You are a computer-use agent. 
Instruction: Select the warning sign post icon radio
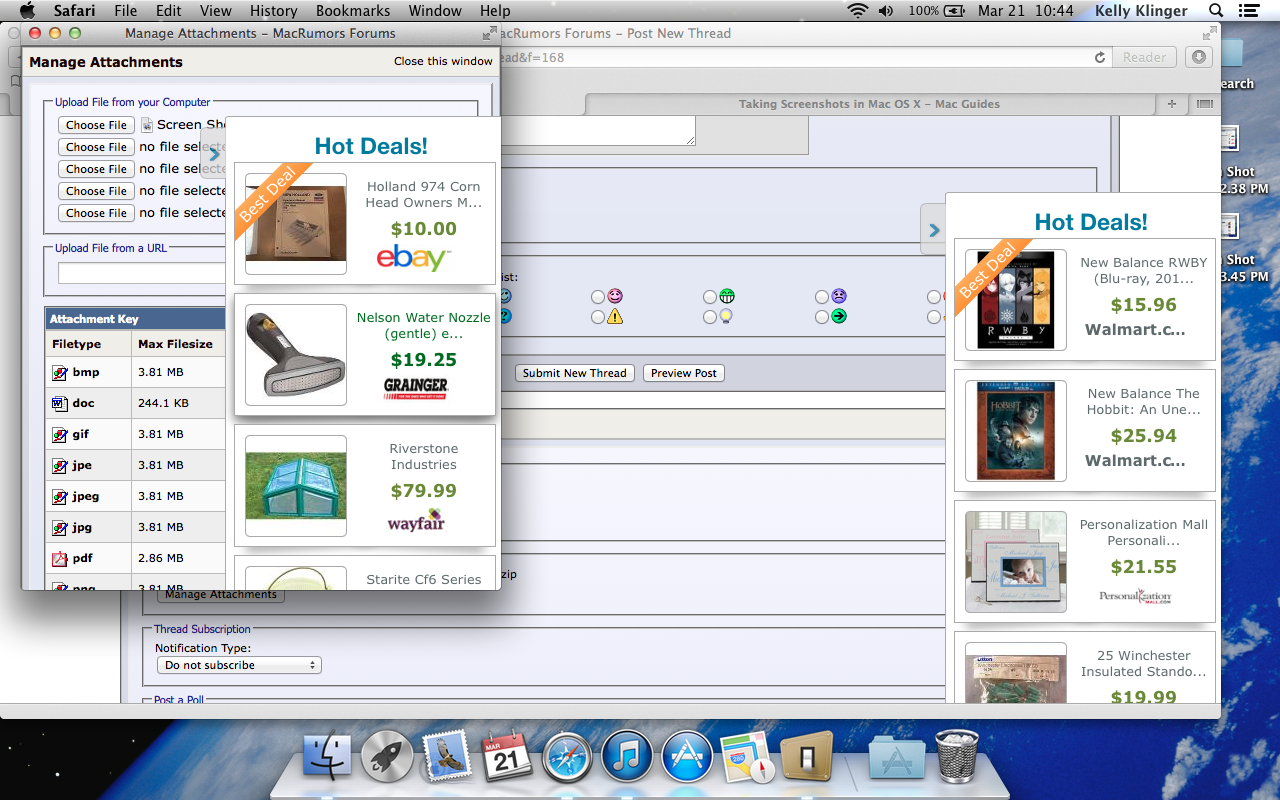tap(598, 317)
